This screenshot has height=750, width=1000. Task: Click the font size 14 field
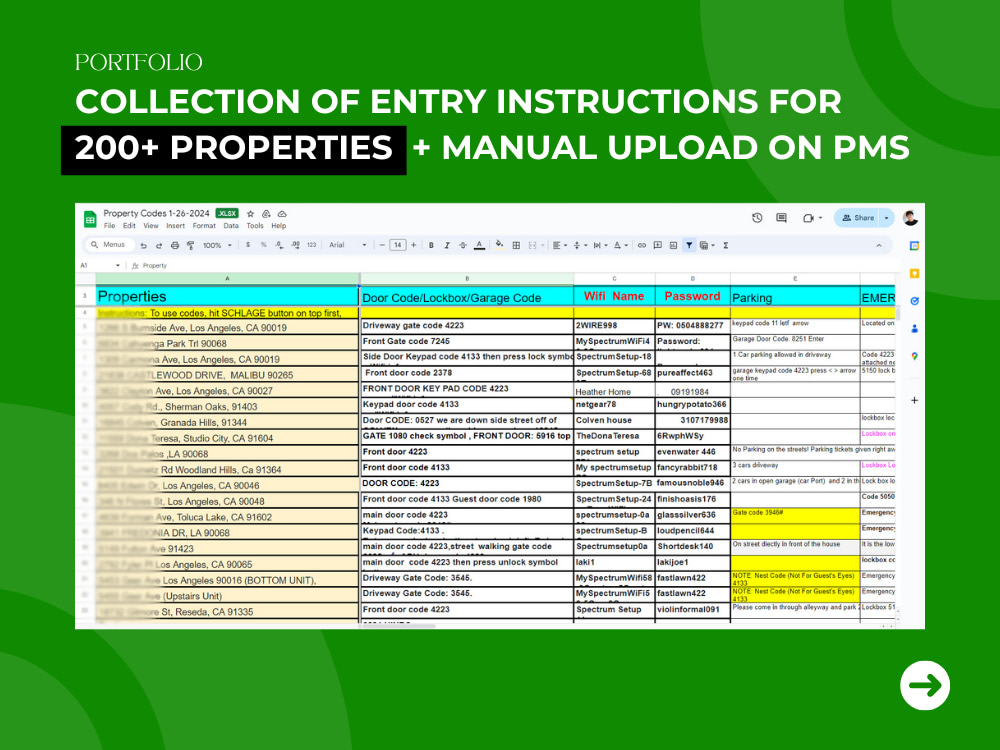pyautogui.click(x=397, y=245)
